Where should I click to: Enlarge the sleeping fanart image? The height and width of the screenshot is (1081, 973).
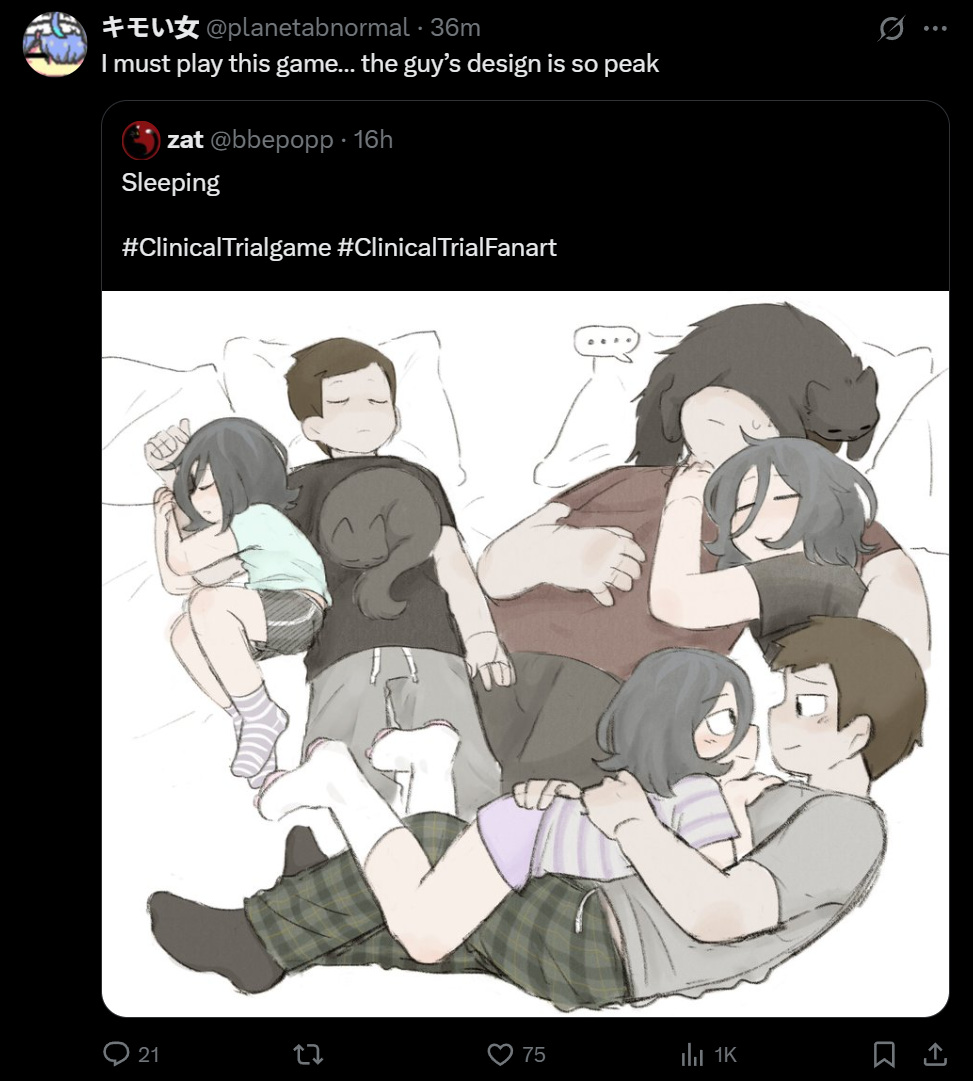[525, 654]
